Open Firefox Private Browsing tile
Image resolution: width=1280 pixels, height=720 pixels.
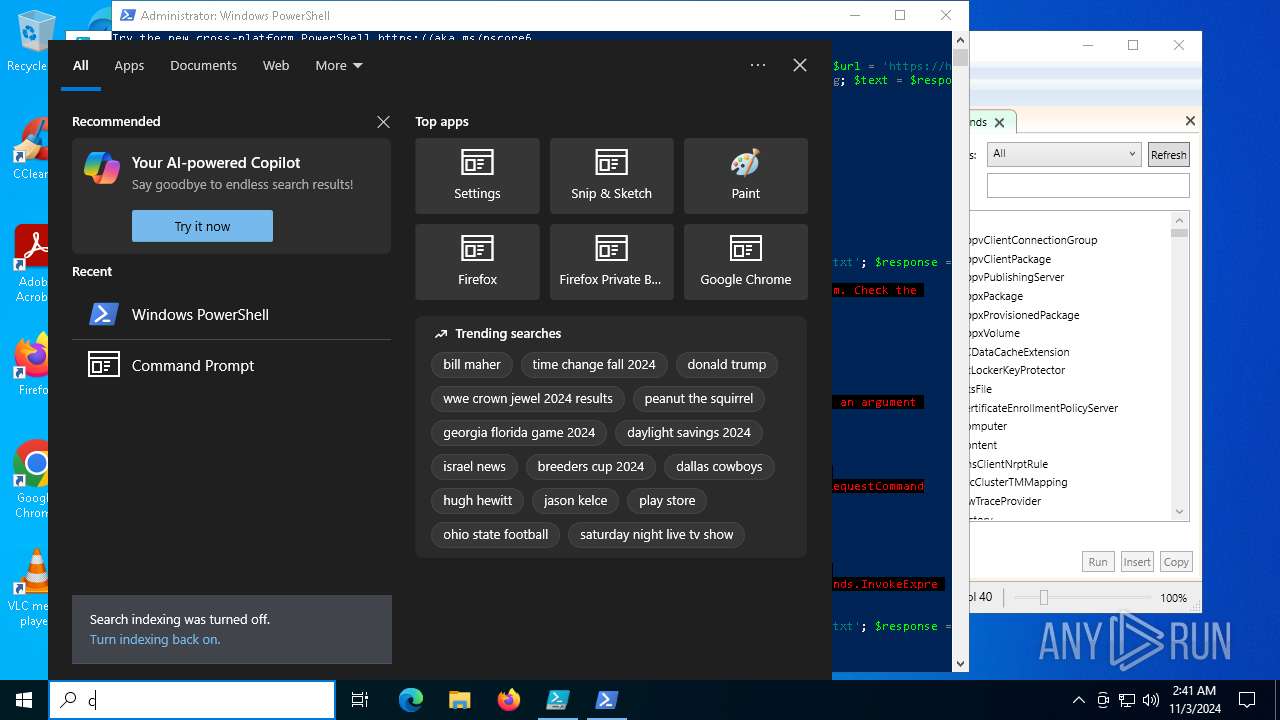pyautogui.click(x=611, y=262)
